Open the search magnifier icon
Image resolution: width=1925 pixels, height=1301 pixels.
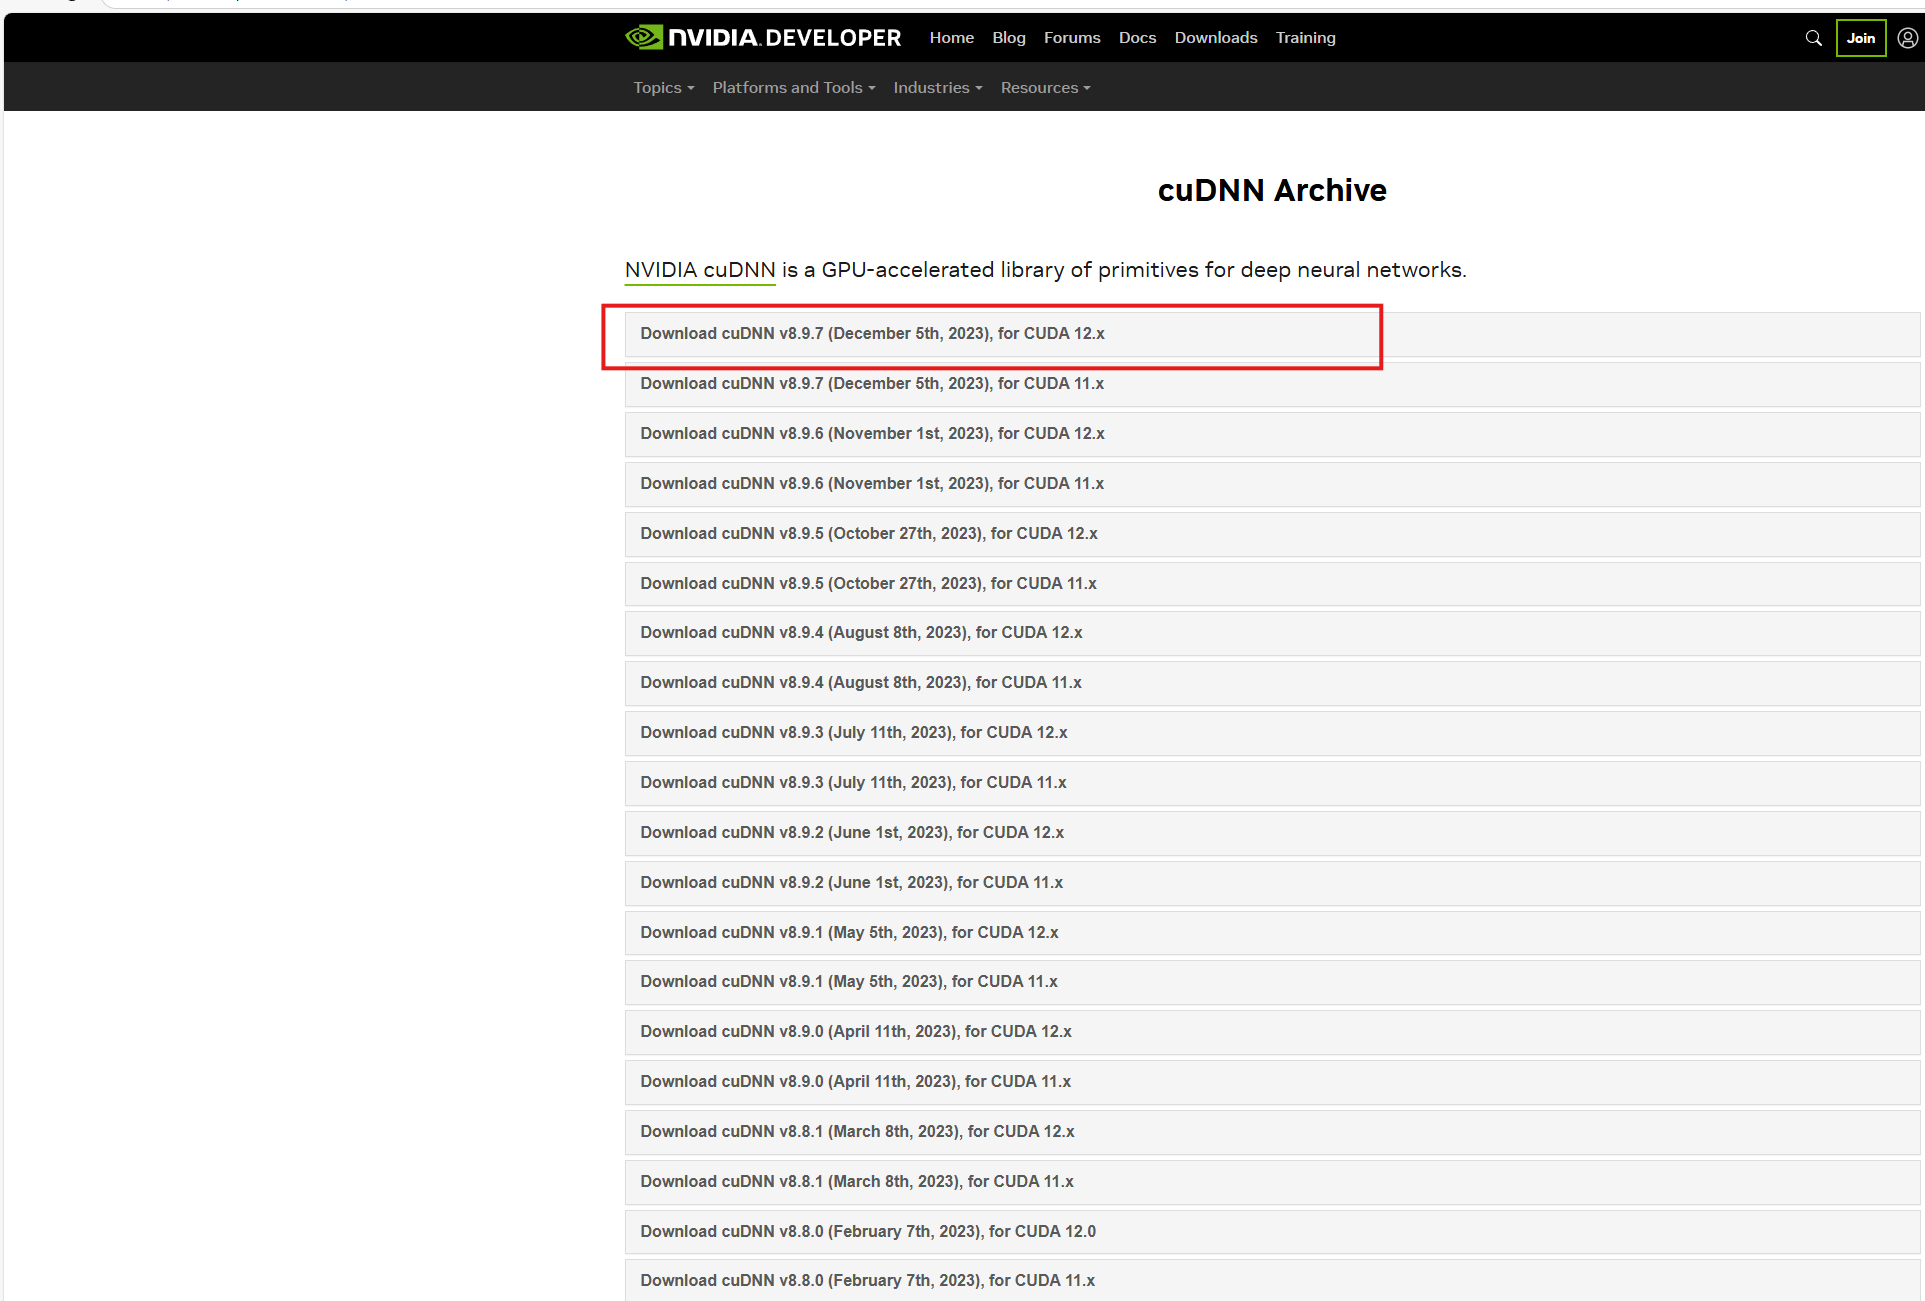point(1813,38)
